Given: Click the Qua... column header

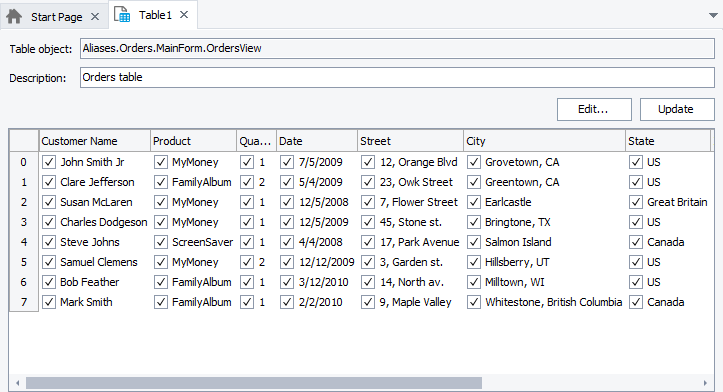Looking at the screenshot, I should pos(256,141).
